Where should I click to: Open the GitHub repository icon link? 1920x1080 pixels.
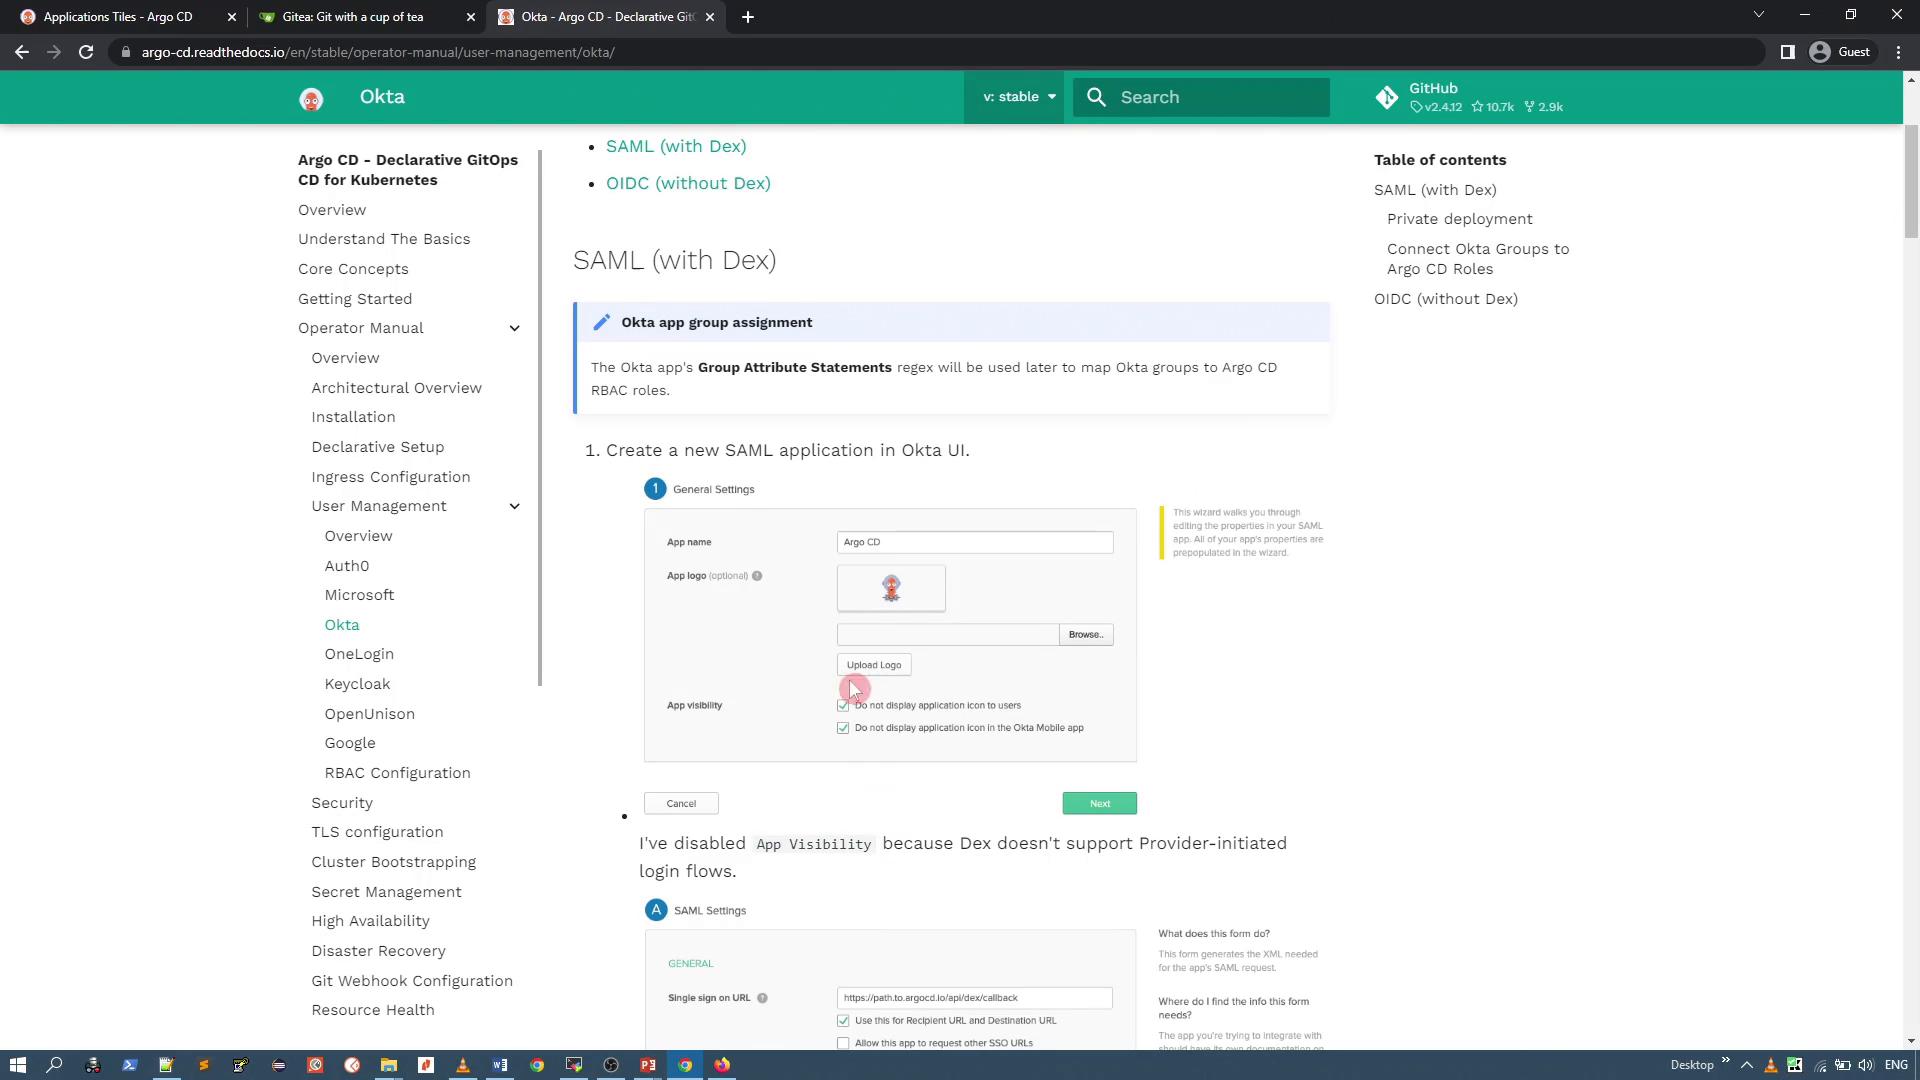point(1387,97)
